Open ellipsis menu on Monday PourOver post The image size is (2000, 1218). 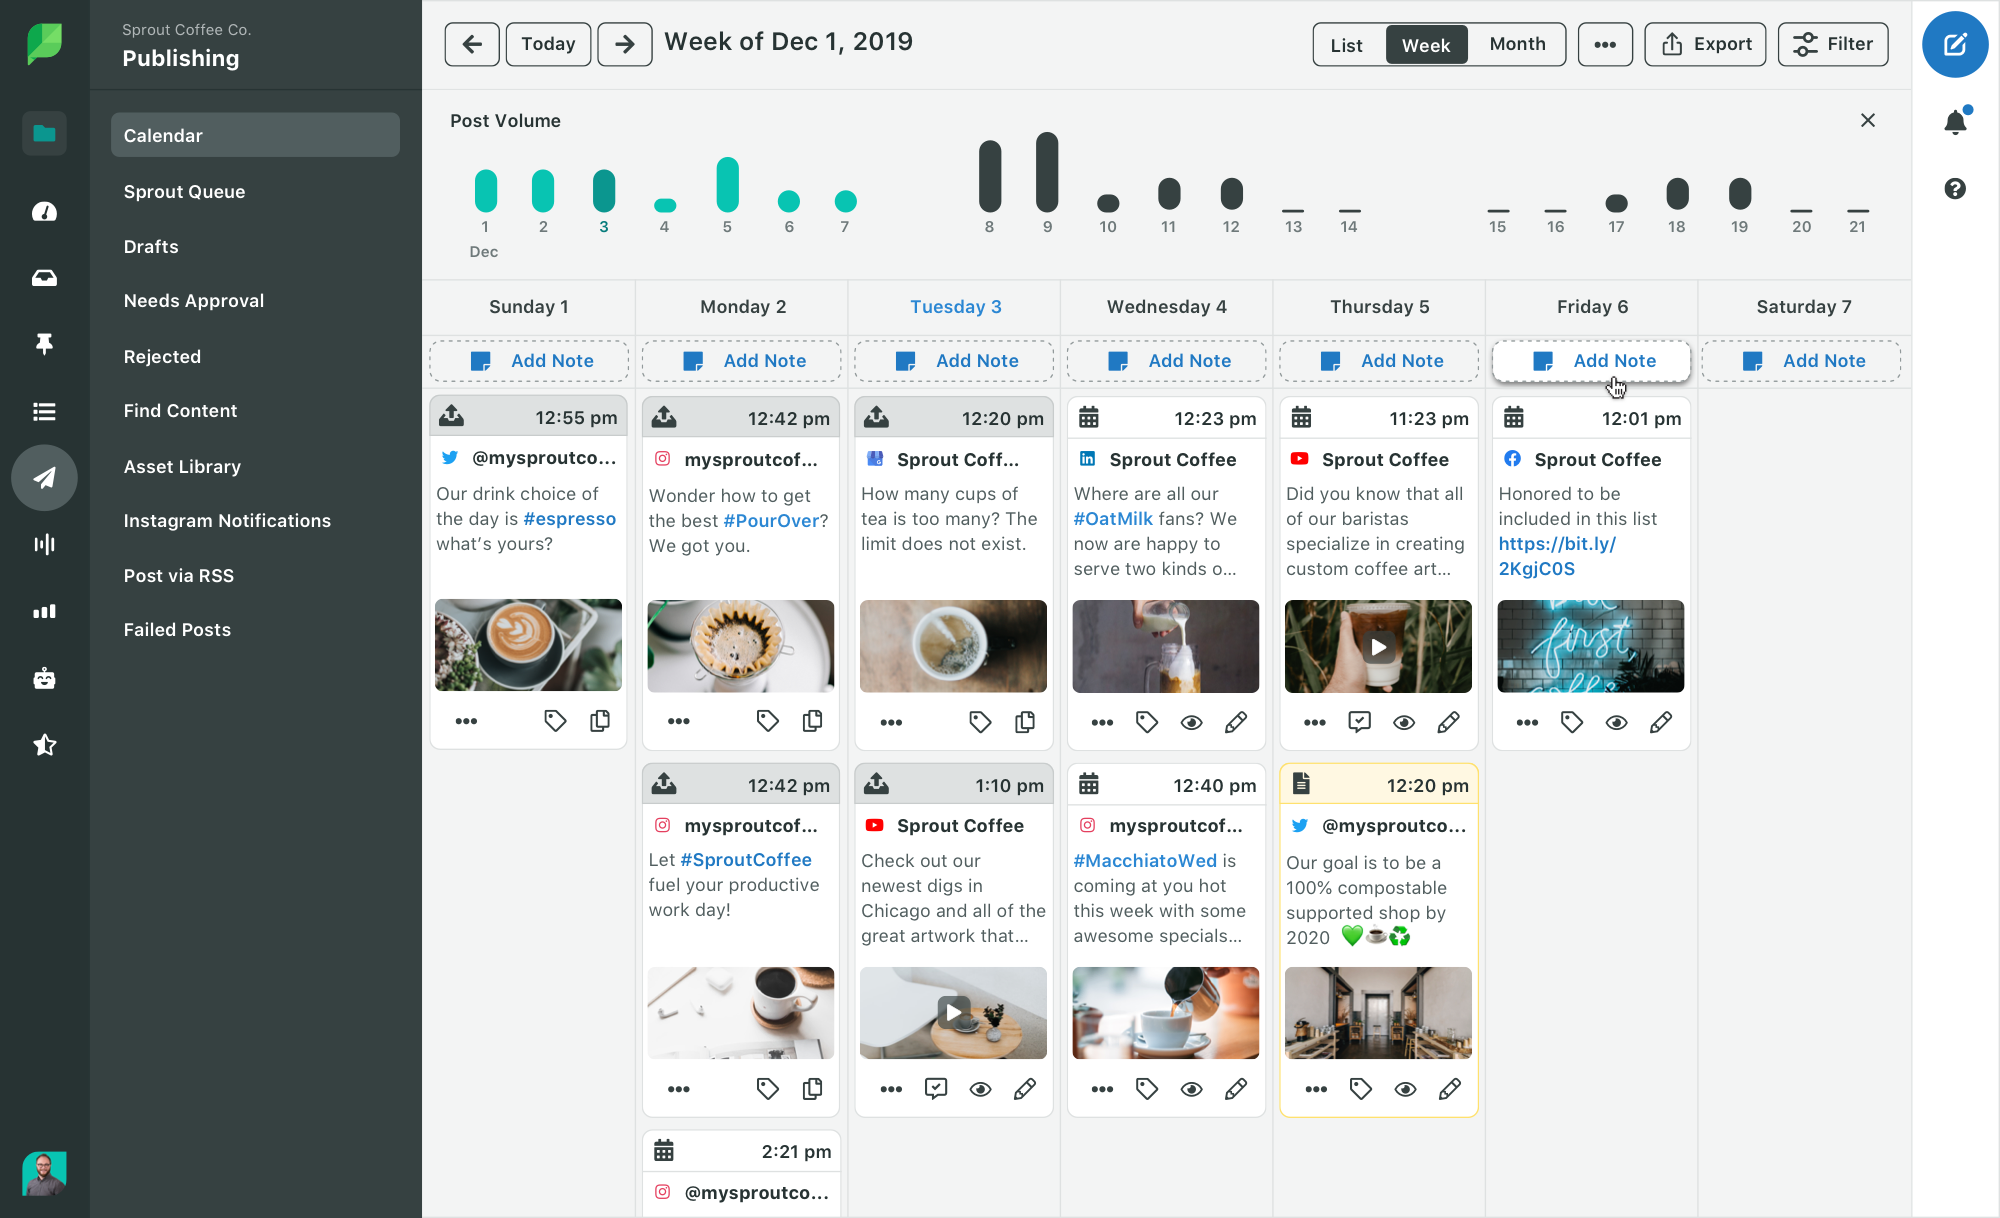[679, 721]
